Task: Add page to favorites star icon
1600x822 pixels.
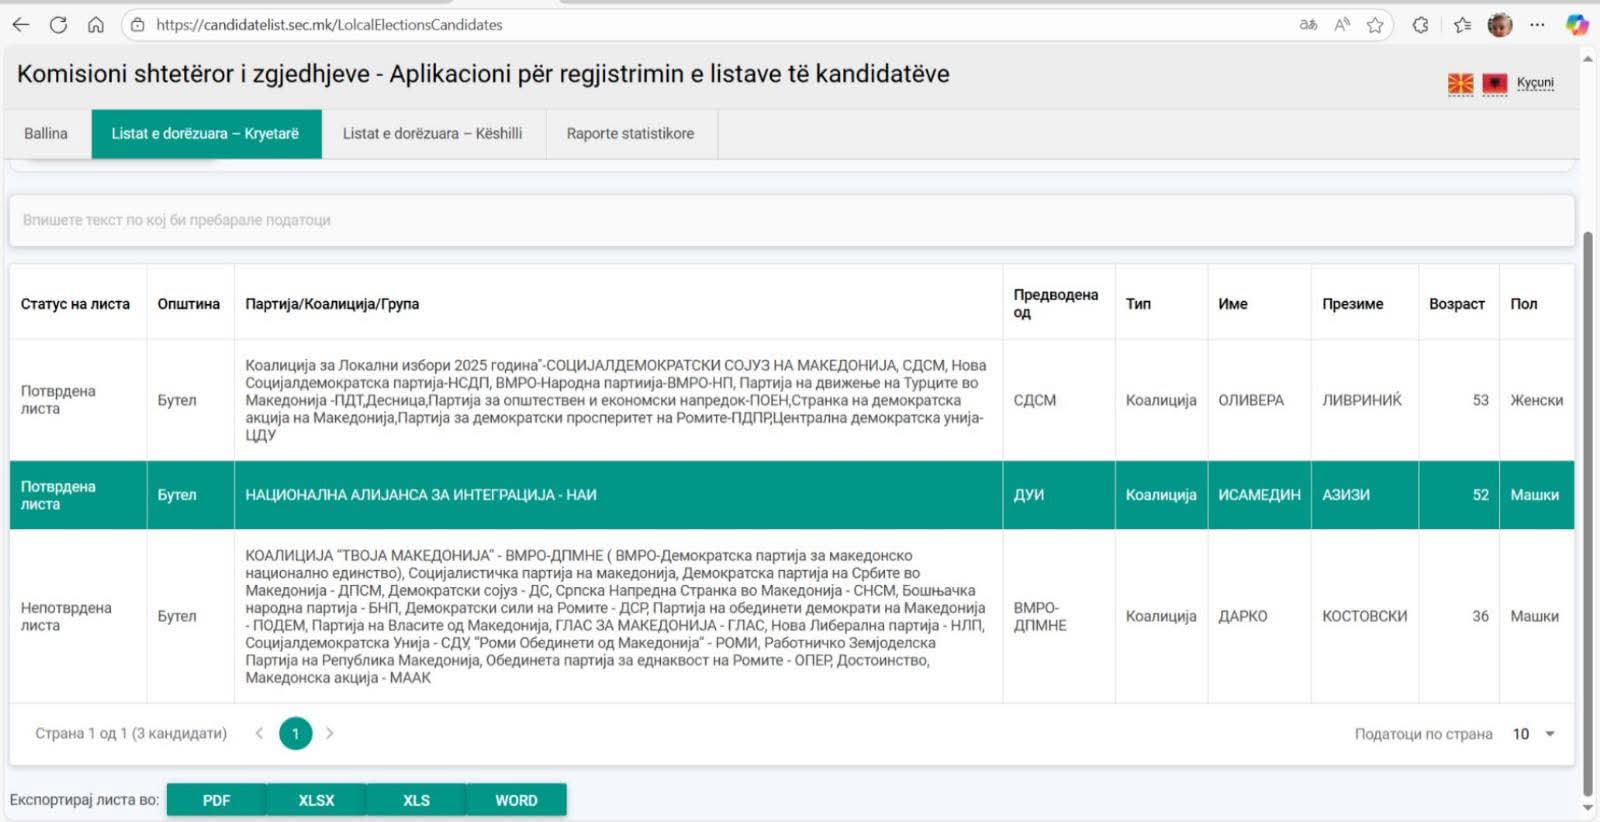Action: [x=1375, y=25]
